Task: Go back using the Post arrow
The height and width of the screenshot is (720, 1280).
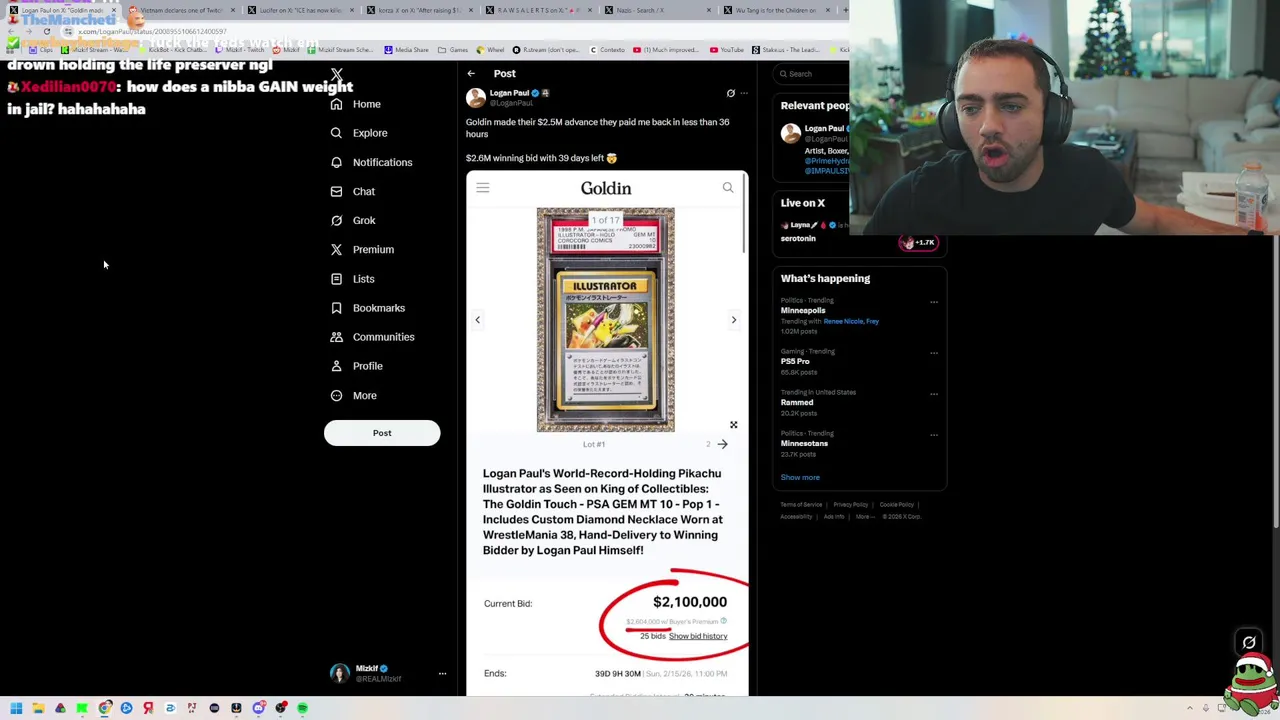Action: (471, 74)
